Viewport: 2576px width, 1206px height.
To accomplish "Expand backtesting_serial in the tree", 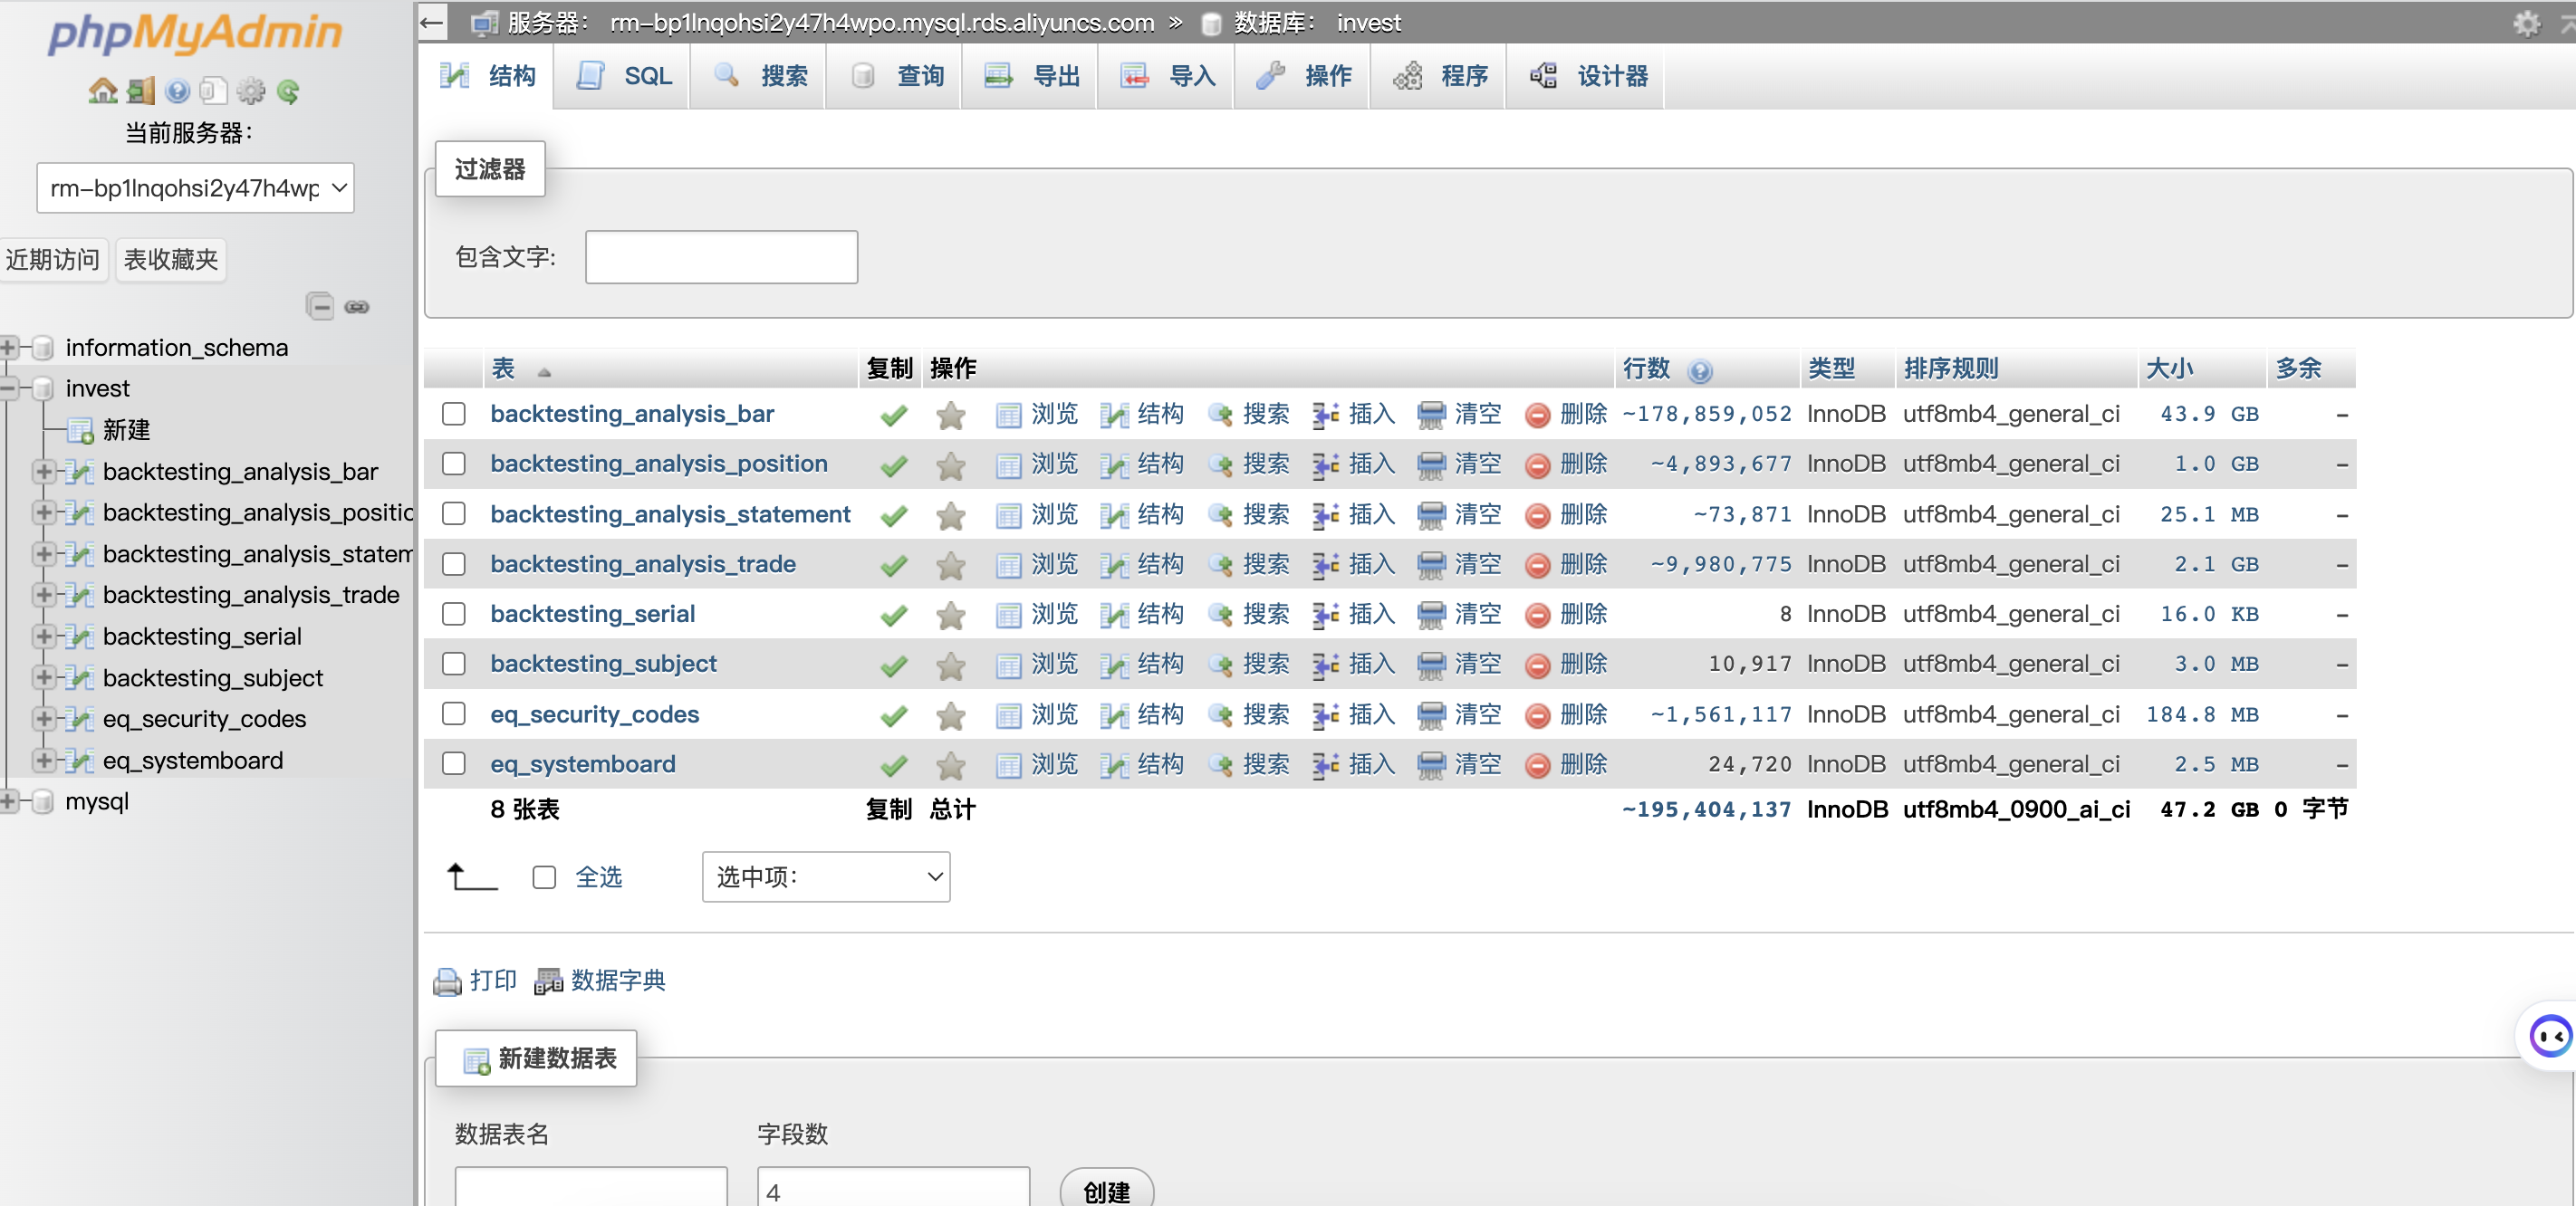I will pos(44,636).
